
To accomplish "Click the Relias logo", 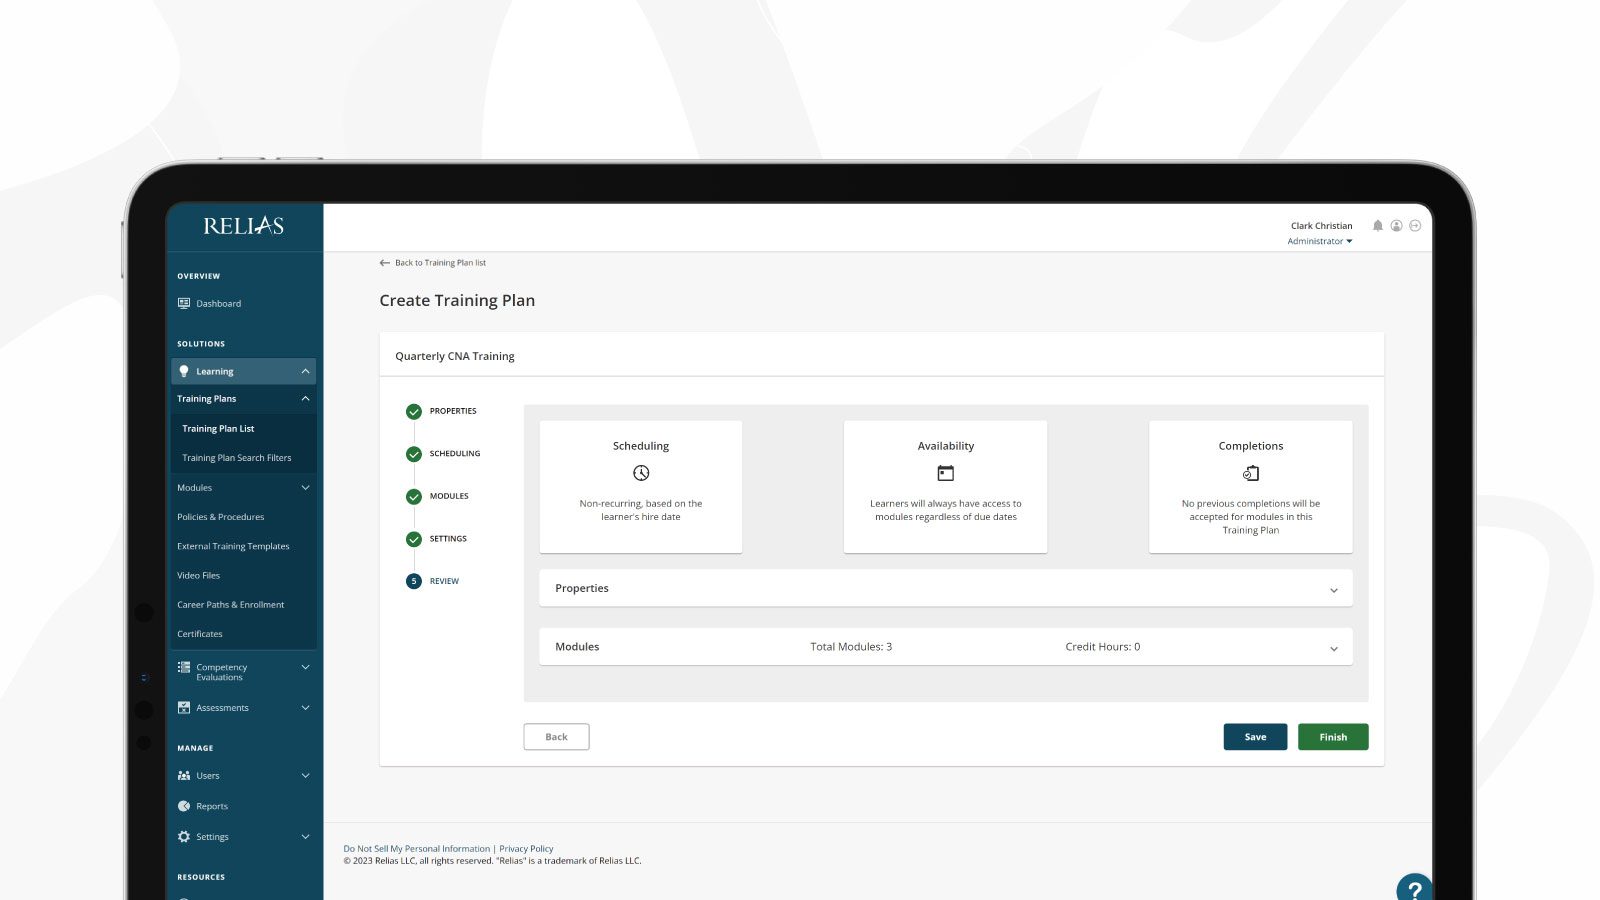I will pos(243,226).
